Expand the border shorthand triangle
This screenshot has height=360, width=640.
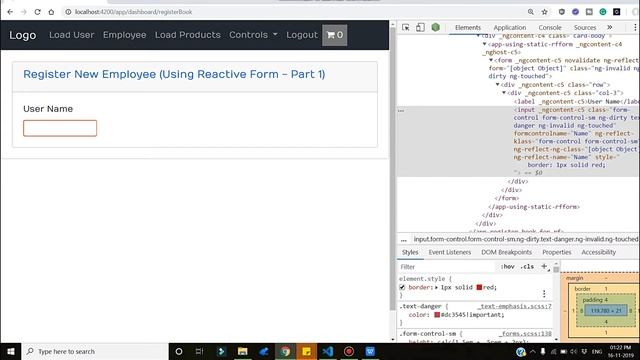coord(436,287)
